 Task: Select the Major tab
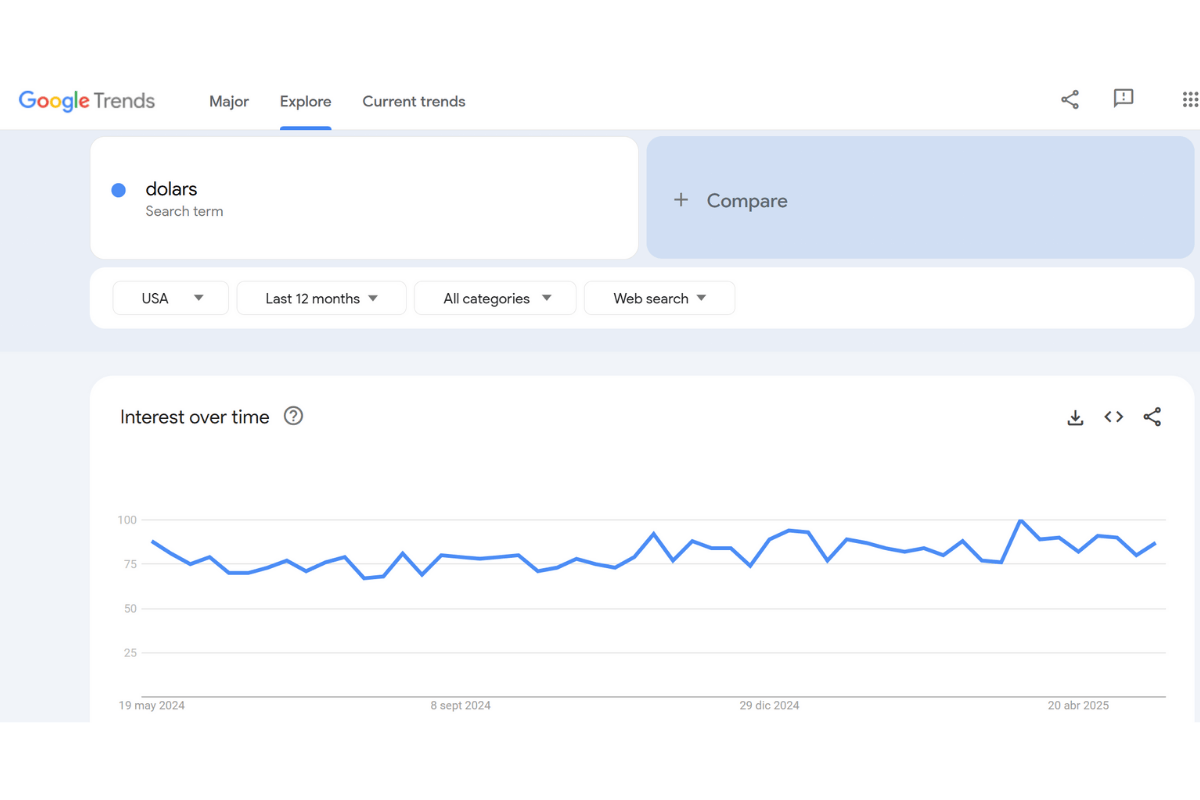tap(229, 101)
